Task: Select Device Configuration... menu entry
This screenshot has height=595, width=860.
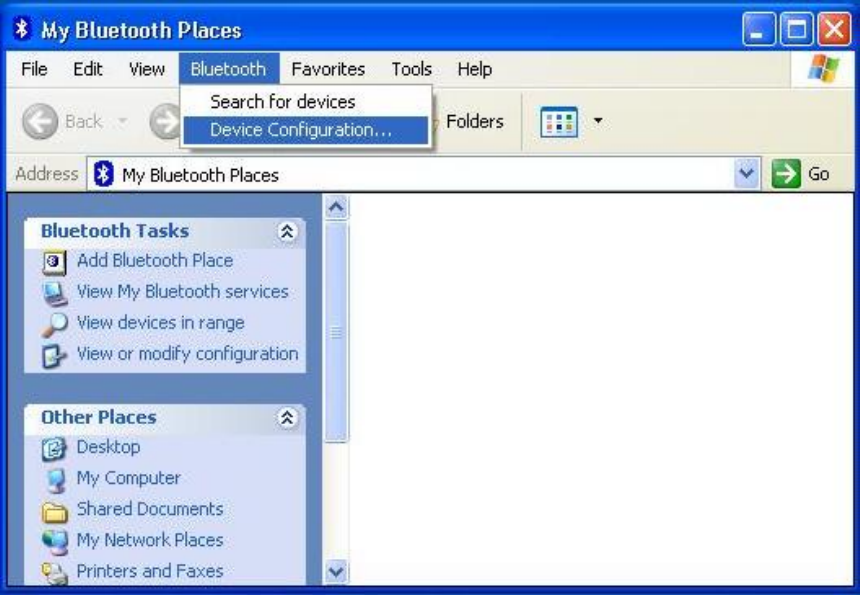Action: click(x=305, y=131)
